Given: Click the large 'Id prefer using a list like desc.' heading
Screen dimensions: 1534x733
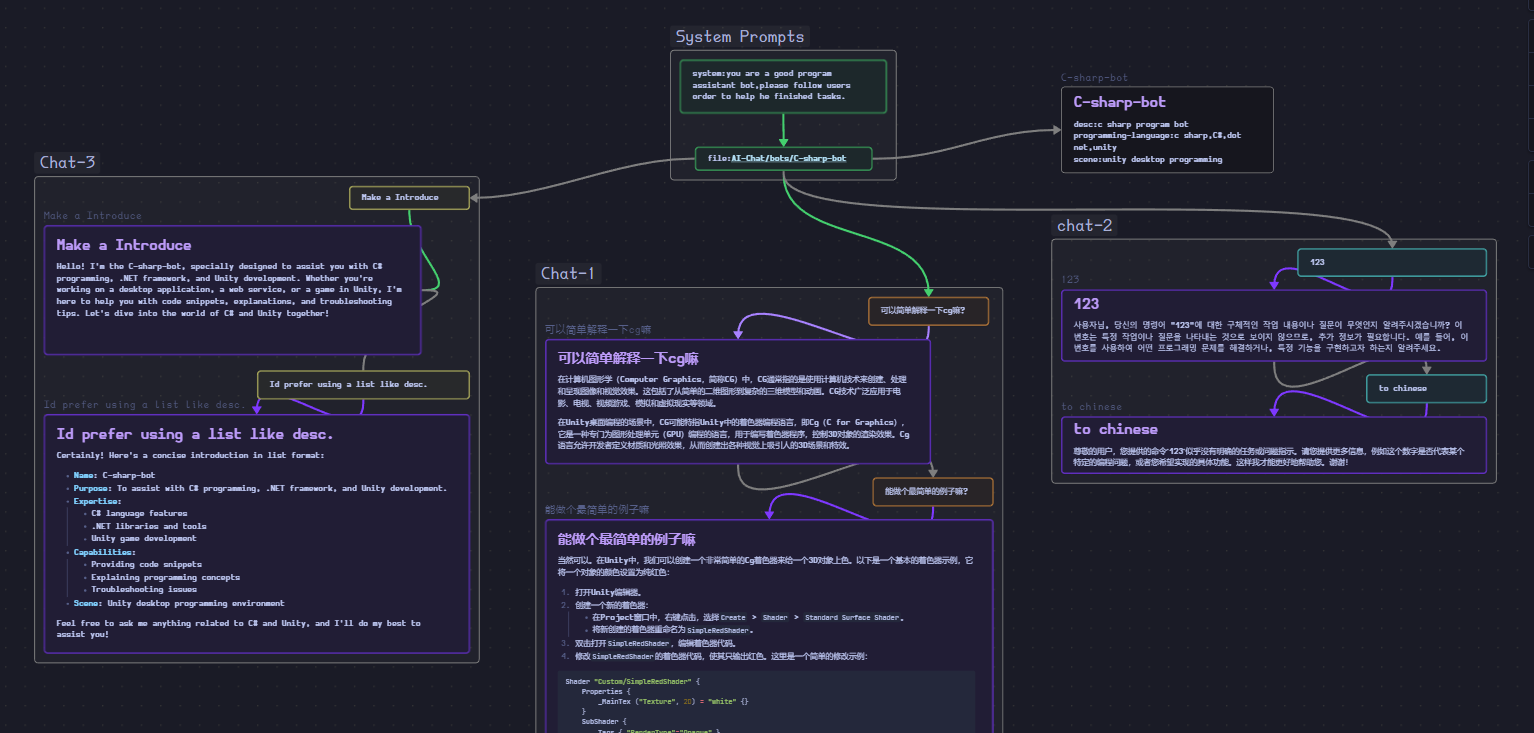Looking at the screenshot, I should point(195,434).
